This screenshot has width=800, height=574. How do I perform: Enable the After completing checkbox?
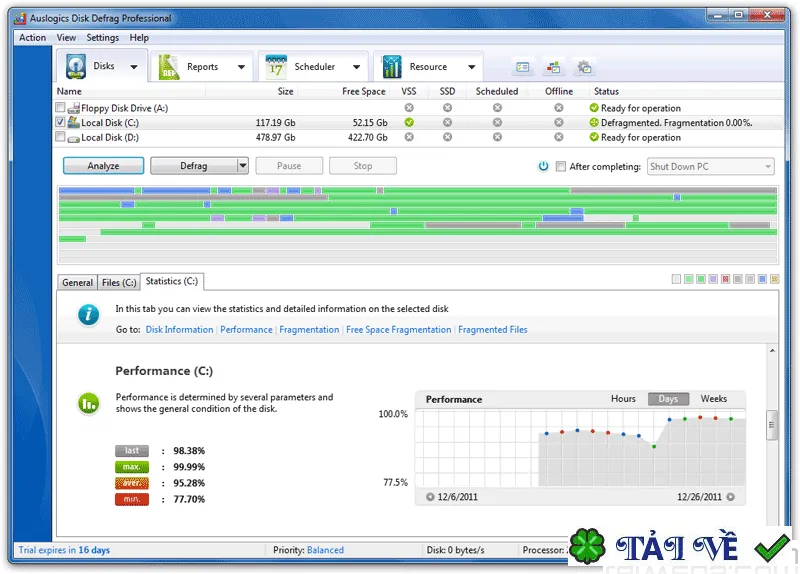(561, 166)
